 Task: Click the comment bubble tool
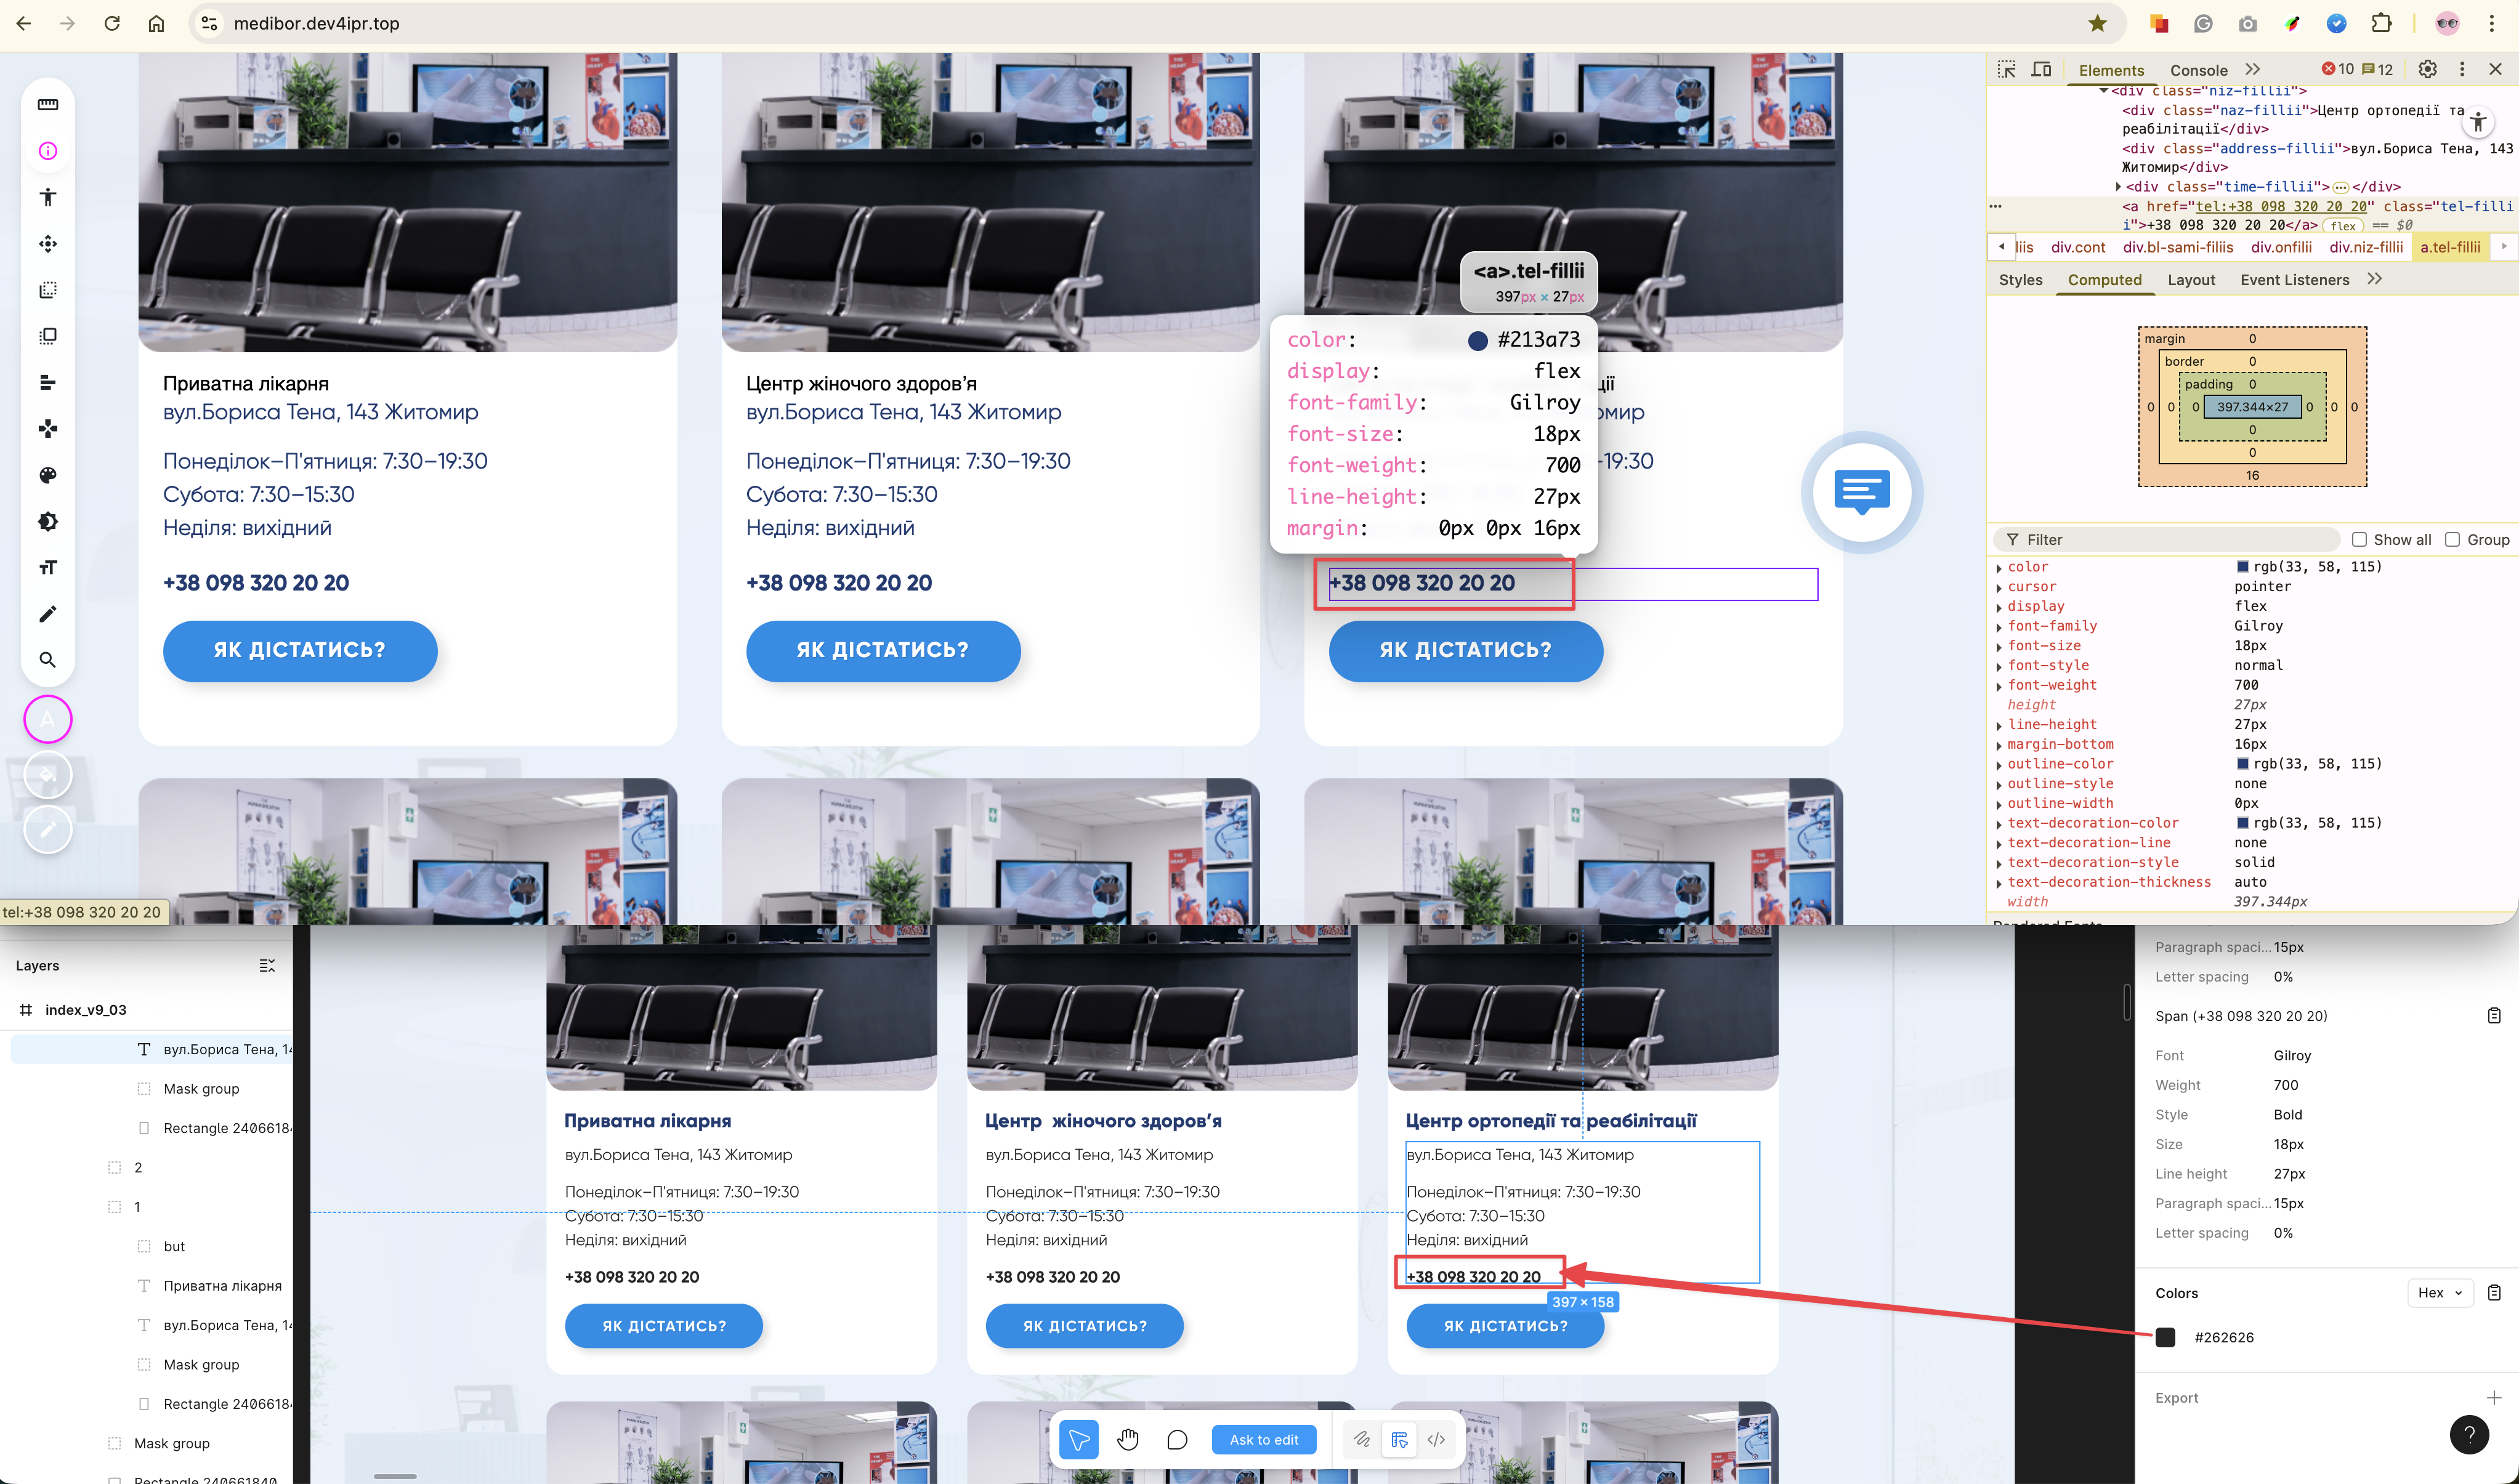tap(1177, 1439)
